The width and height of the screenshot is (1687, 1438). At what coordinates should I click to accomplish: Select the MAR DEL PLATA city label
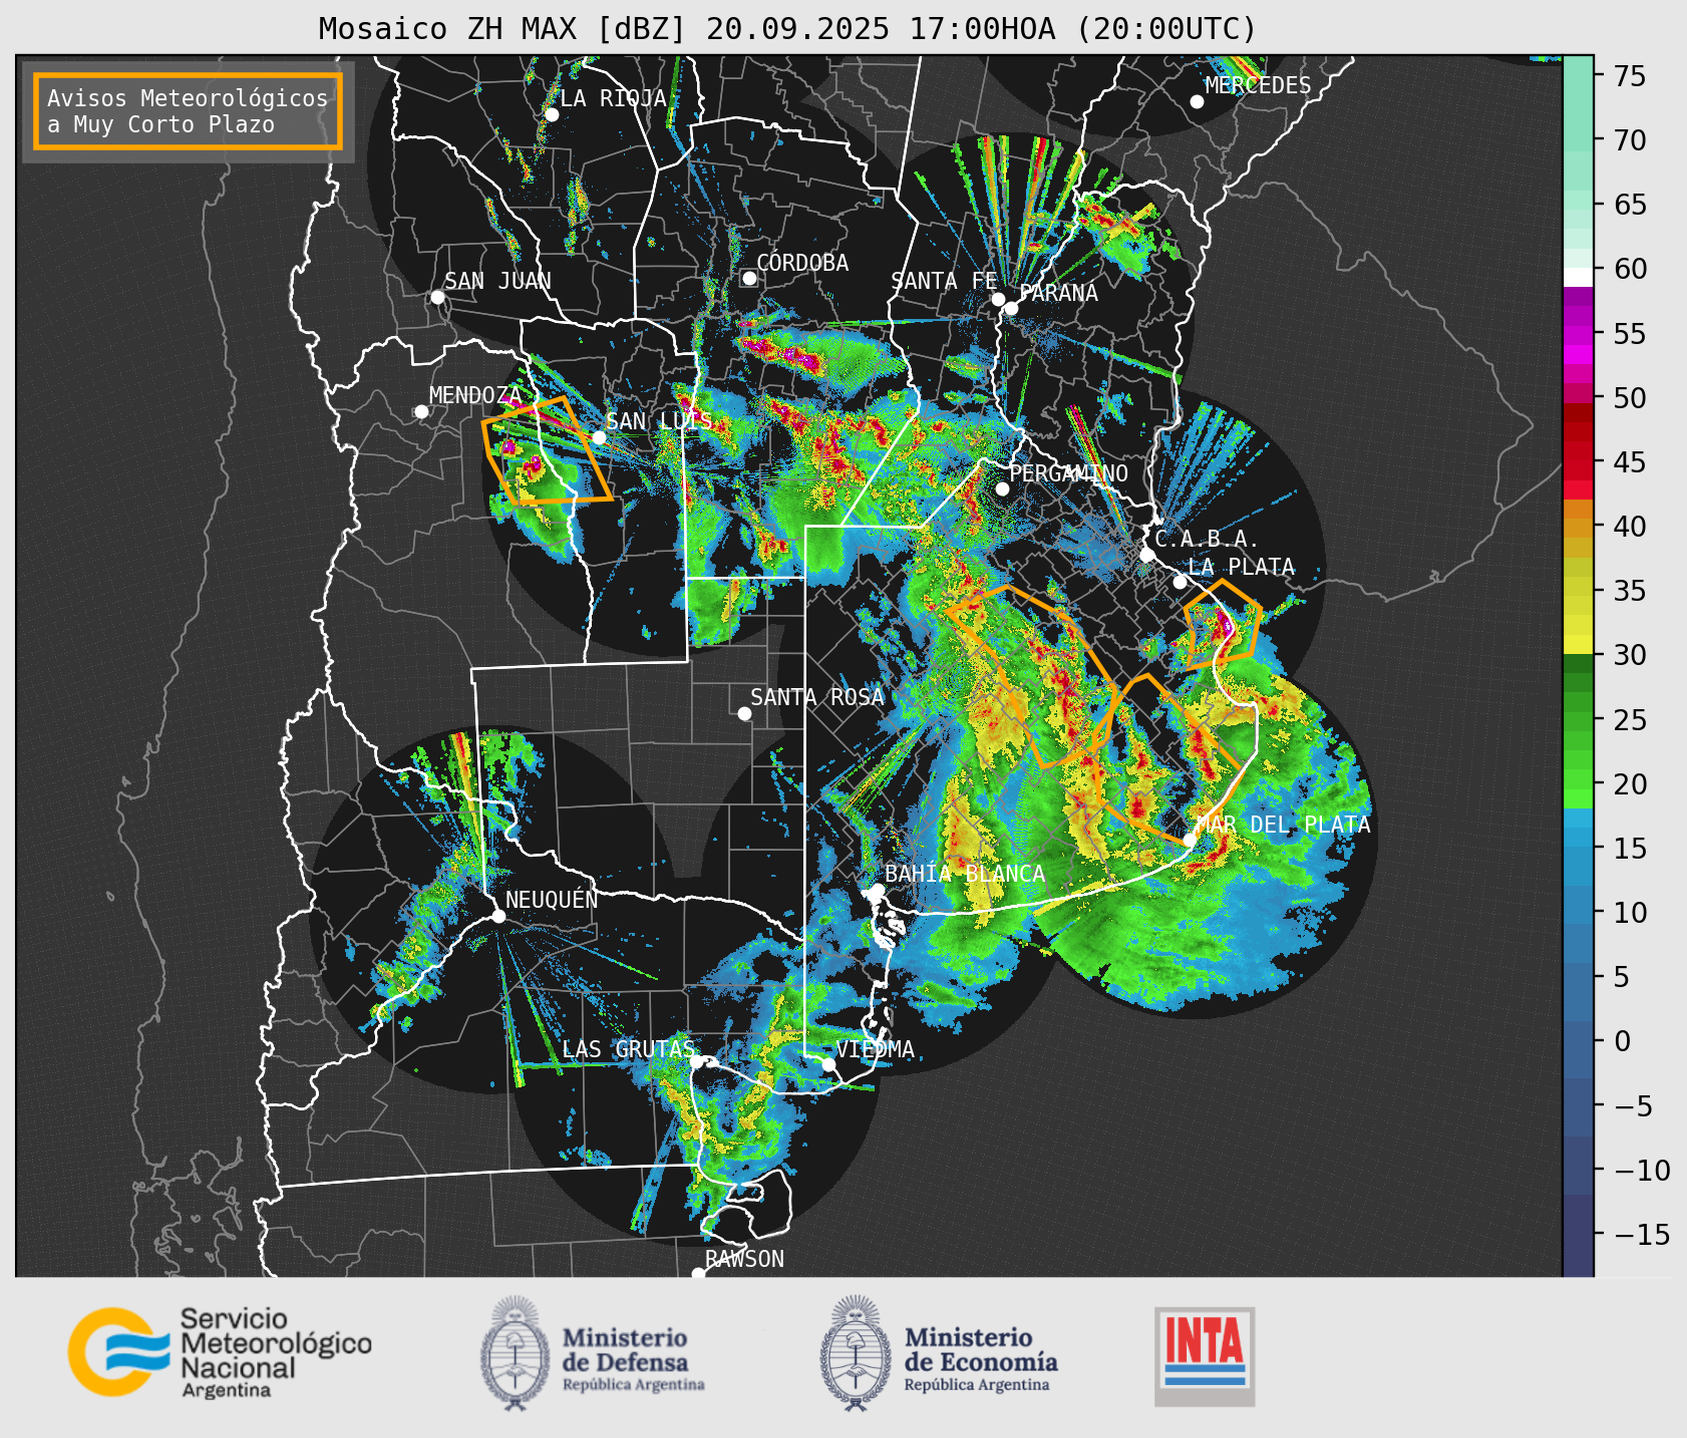point(1283,825)
